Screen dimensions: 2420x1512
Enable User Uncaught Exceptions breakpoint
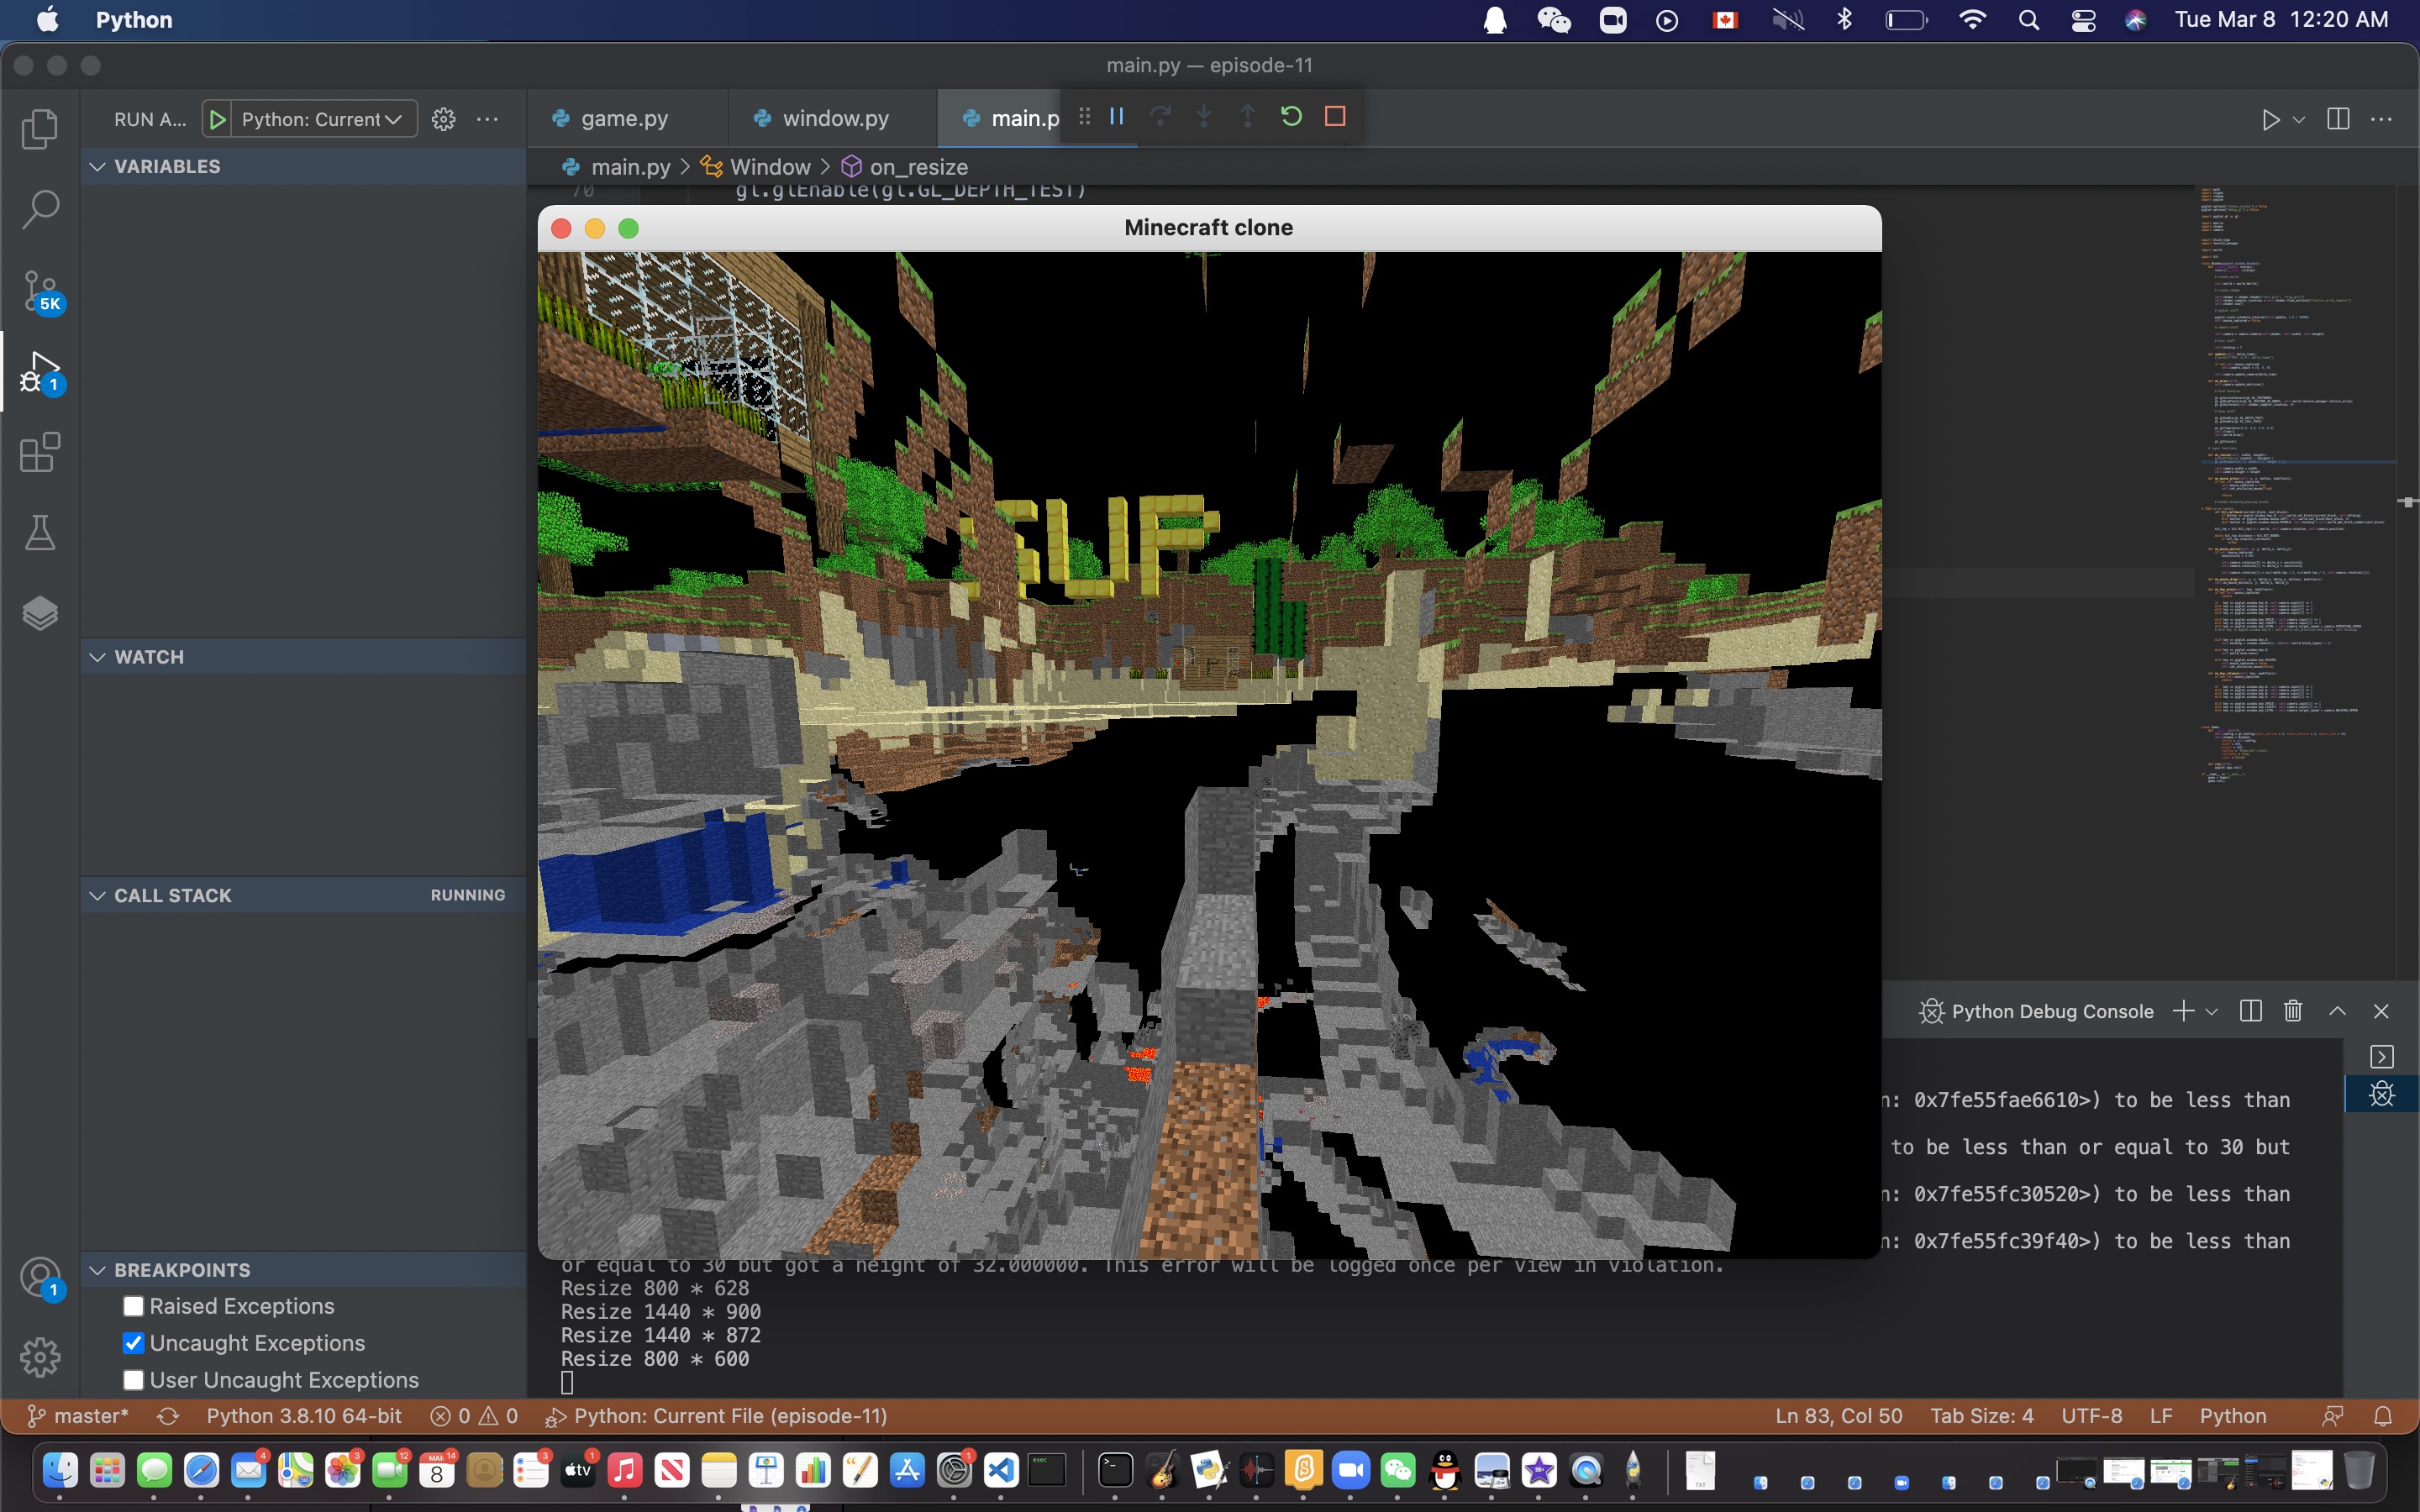[133, 1380]
